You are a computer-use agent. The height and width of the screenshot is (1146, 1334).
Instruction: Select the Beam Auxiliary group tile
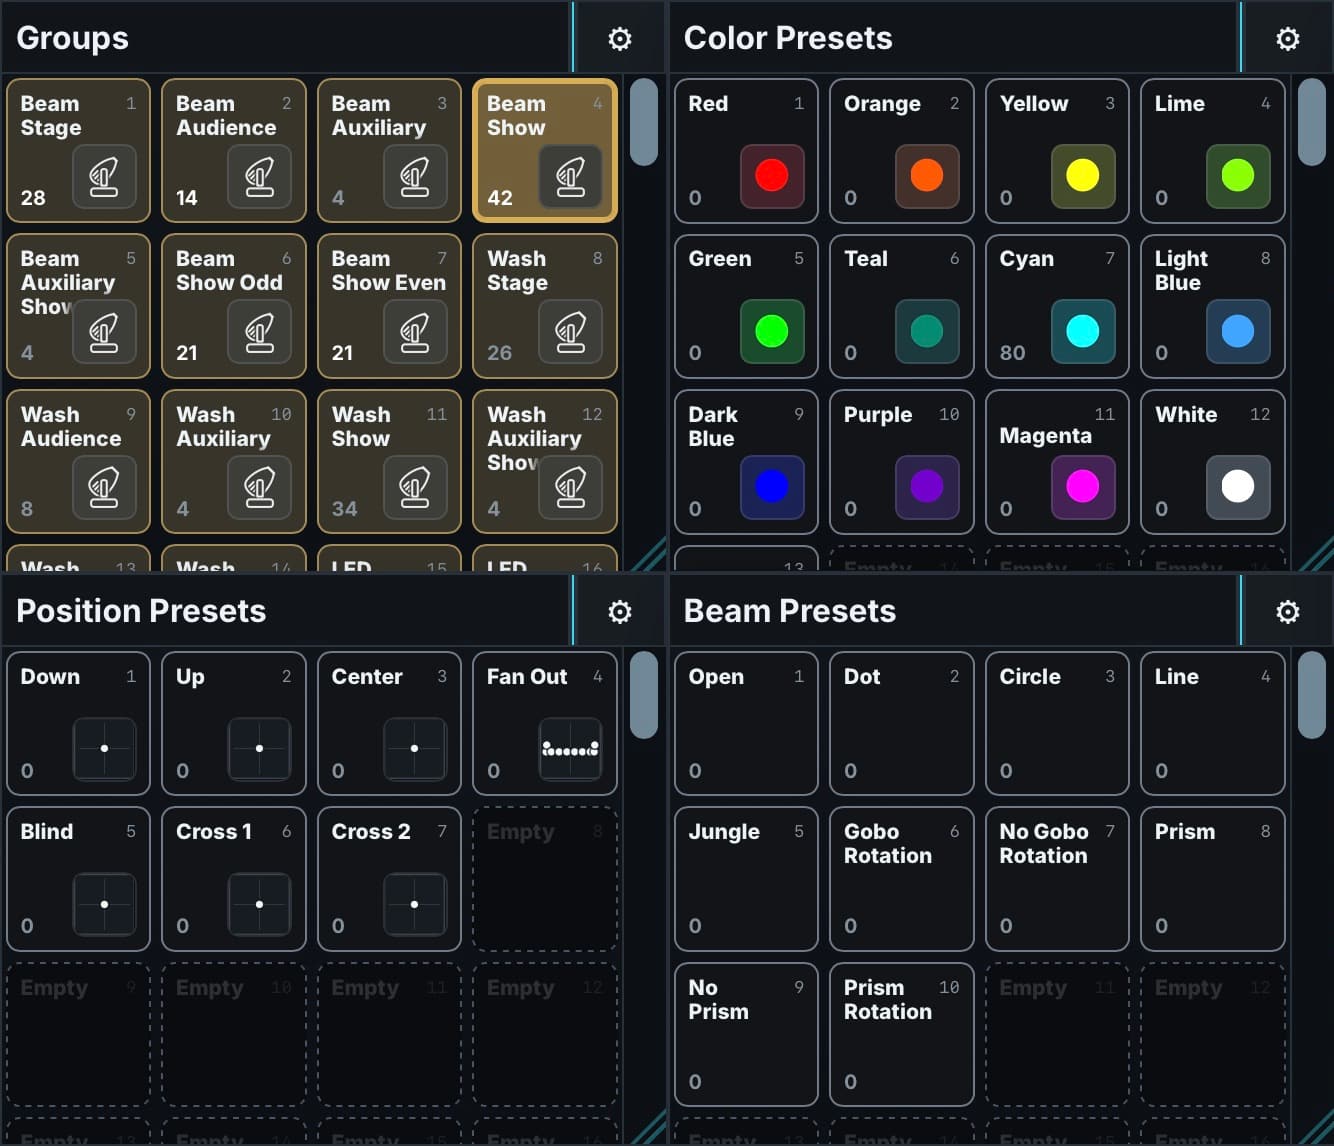click(x=389, y=150)
